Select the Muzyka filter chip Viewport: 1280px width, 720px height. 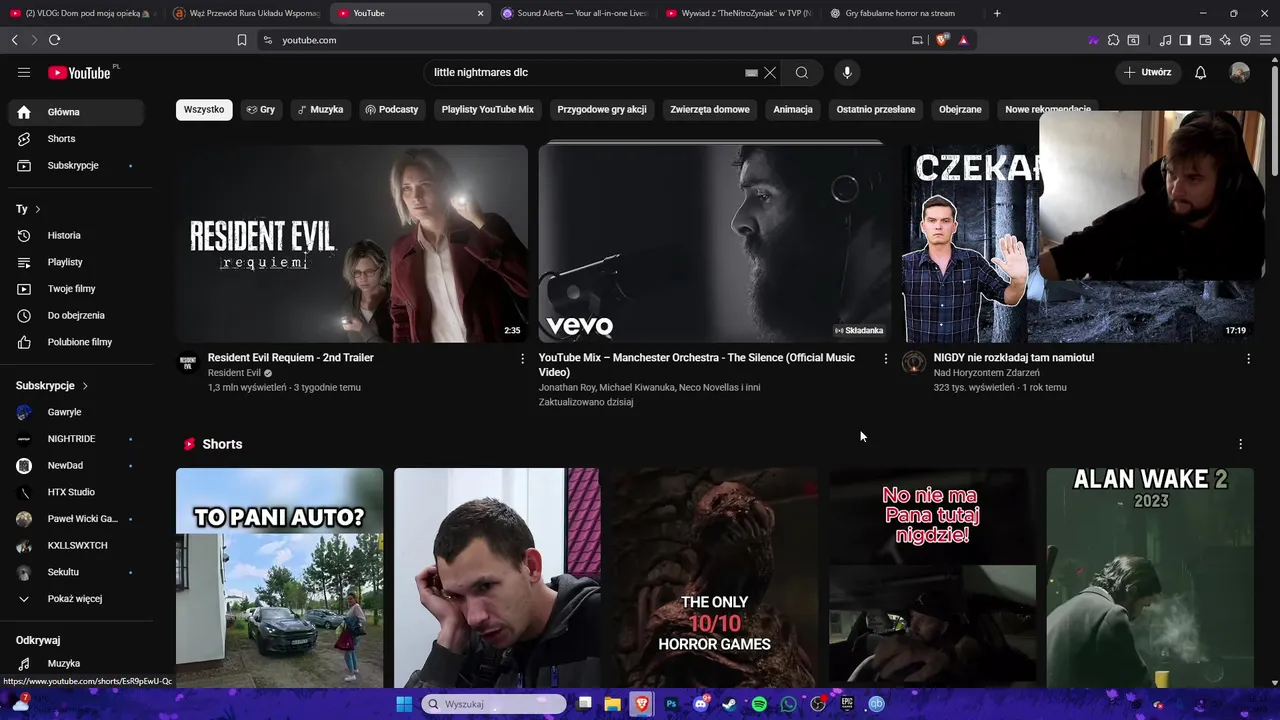(320, 109)
